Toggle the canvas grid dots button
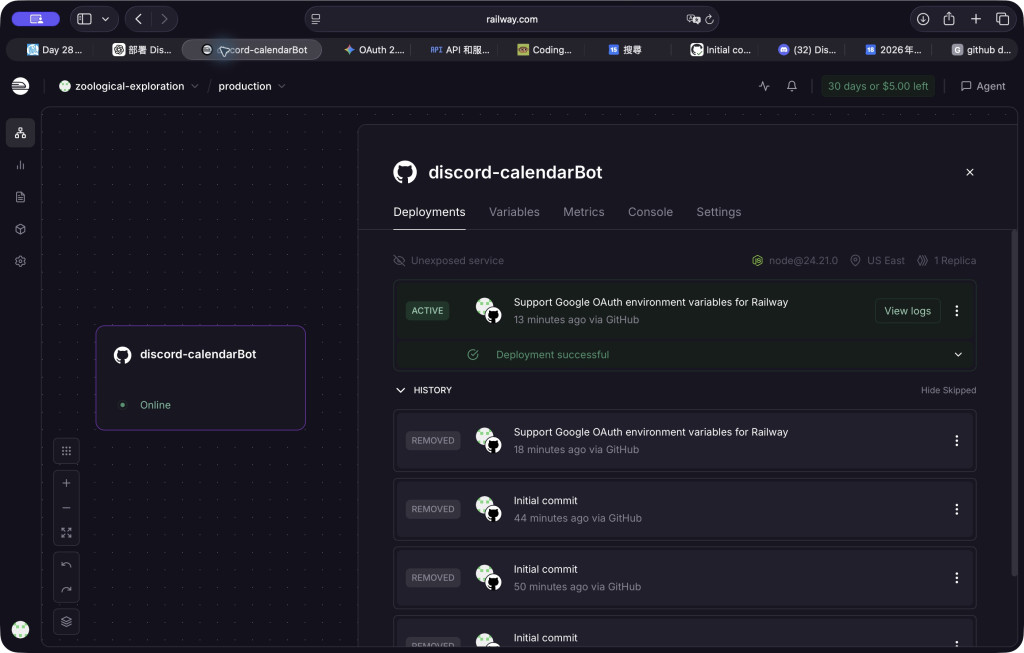 click(66, 451)
